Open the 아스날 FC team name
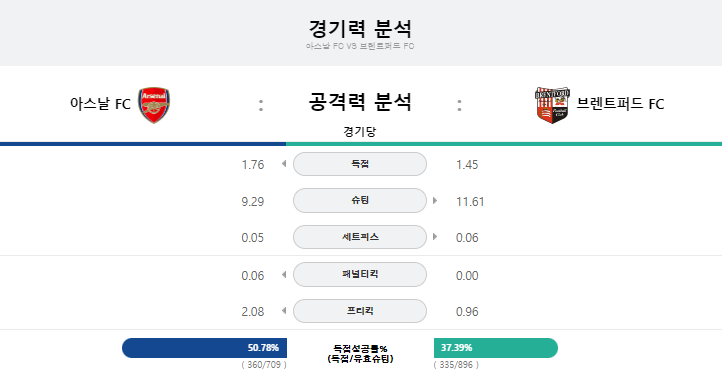 [100, 104]
